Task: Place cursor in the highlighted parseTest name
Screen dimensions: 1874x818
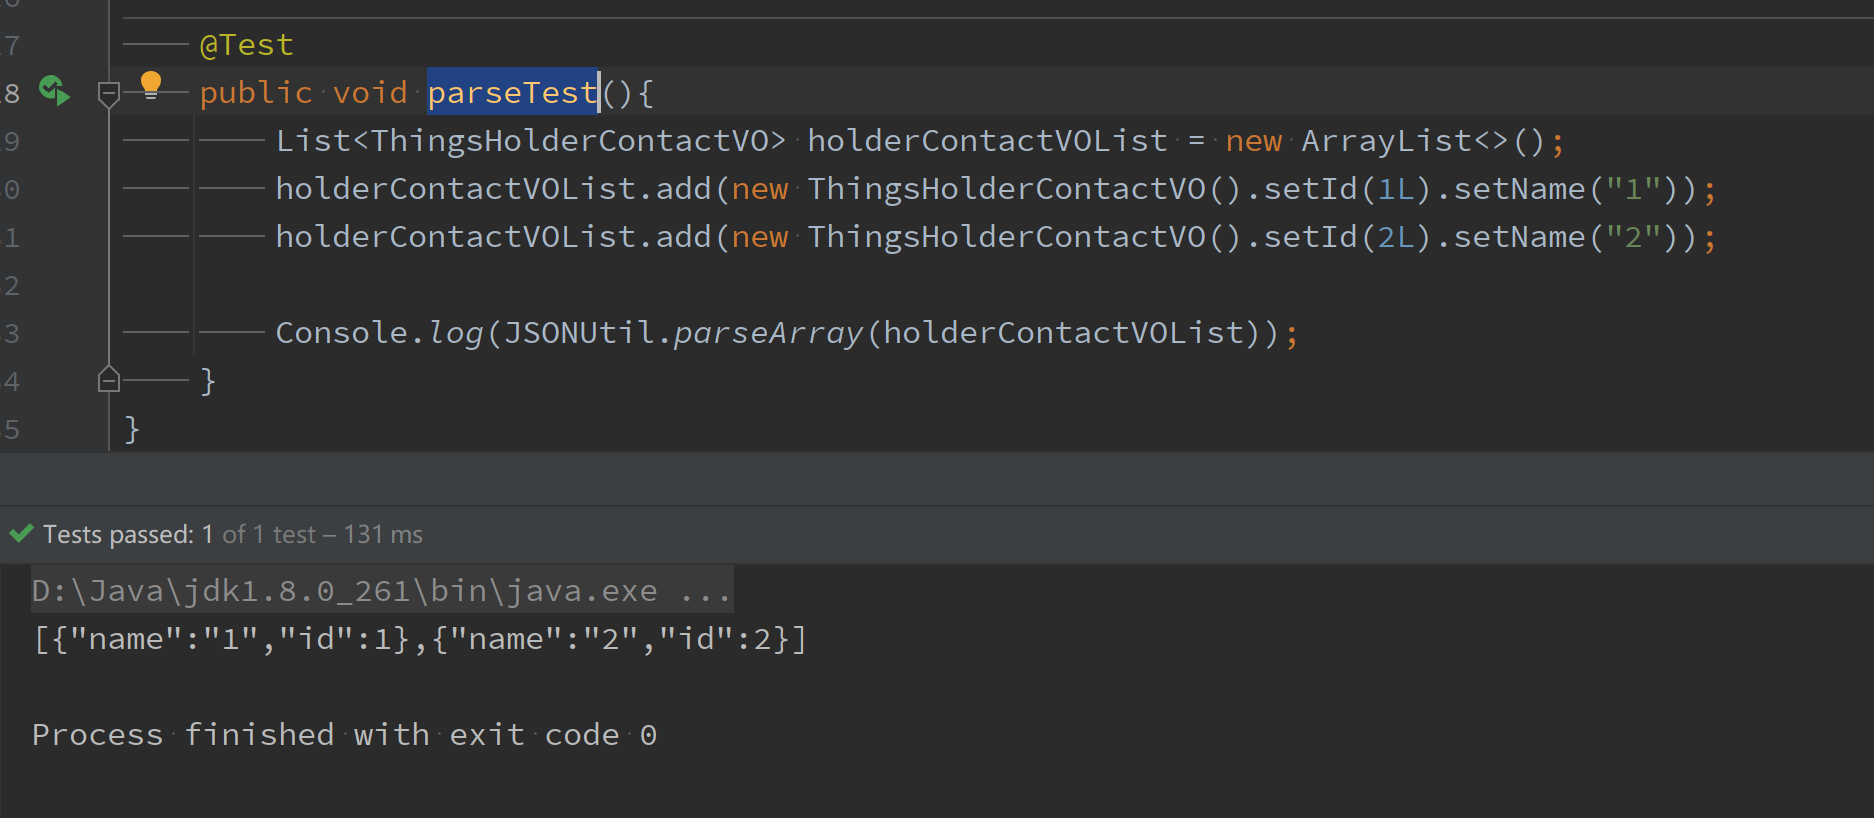Action: point(510,92)
